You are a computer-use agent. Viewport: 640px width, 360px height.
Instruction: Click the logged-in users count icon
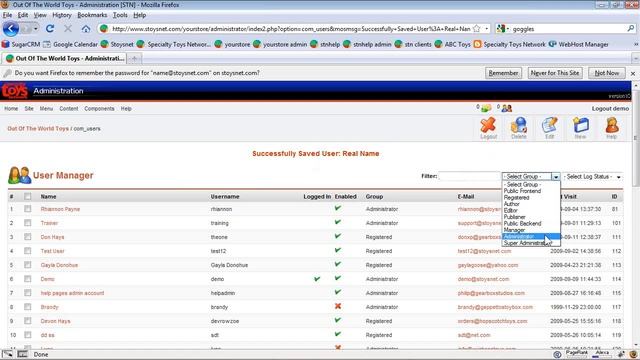[507, 108]
